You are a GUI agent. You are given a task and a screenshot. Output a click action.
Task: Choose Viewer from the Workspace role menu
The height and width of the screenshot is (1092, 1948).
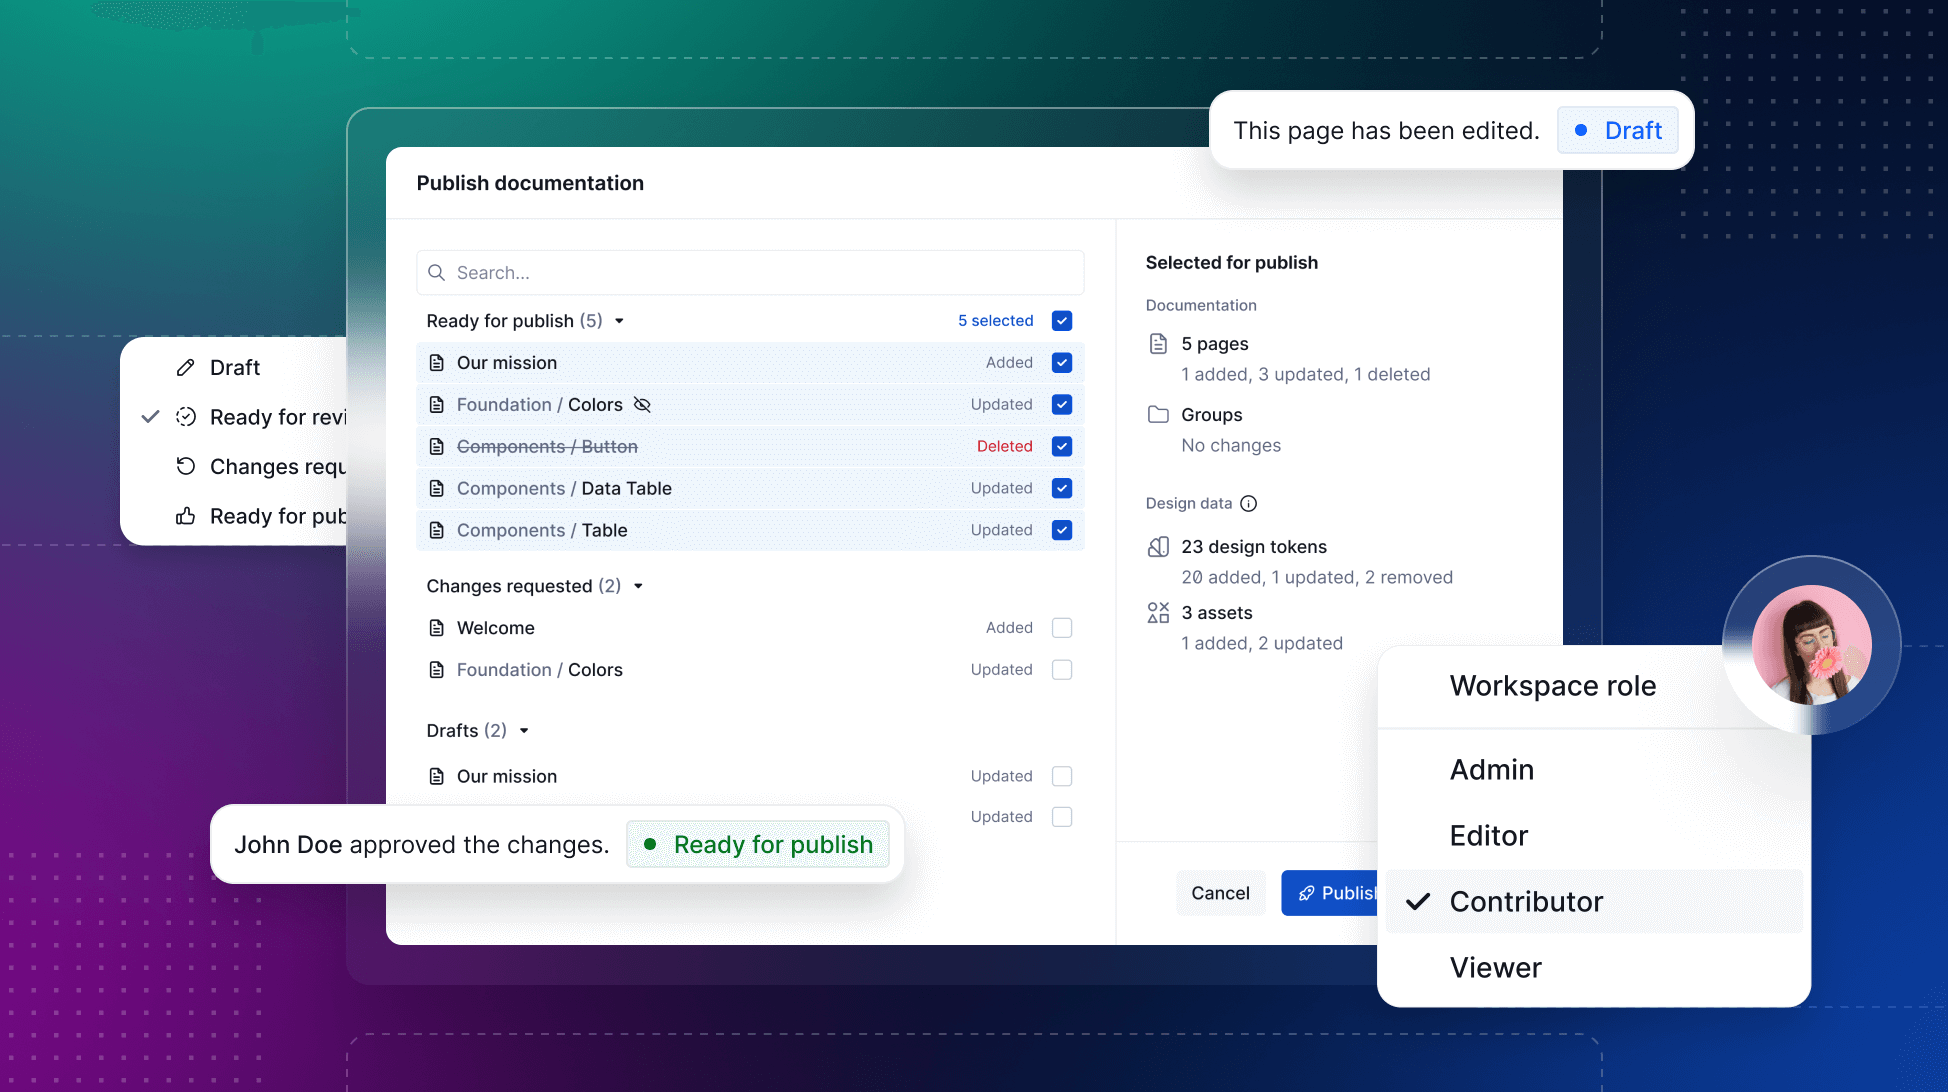(1495, 967)
